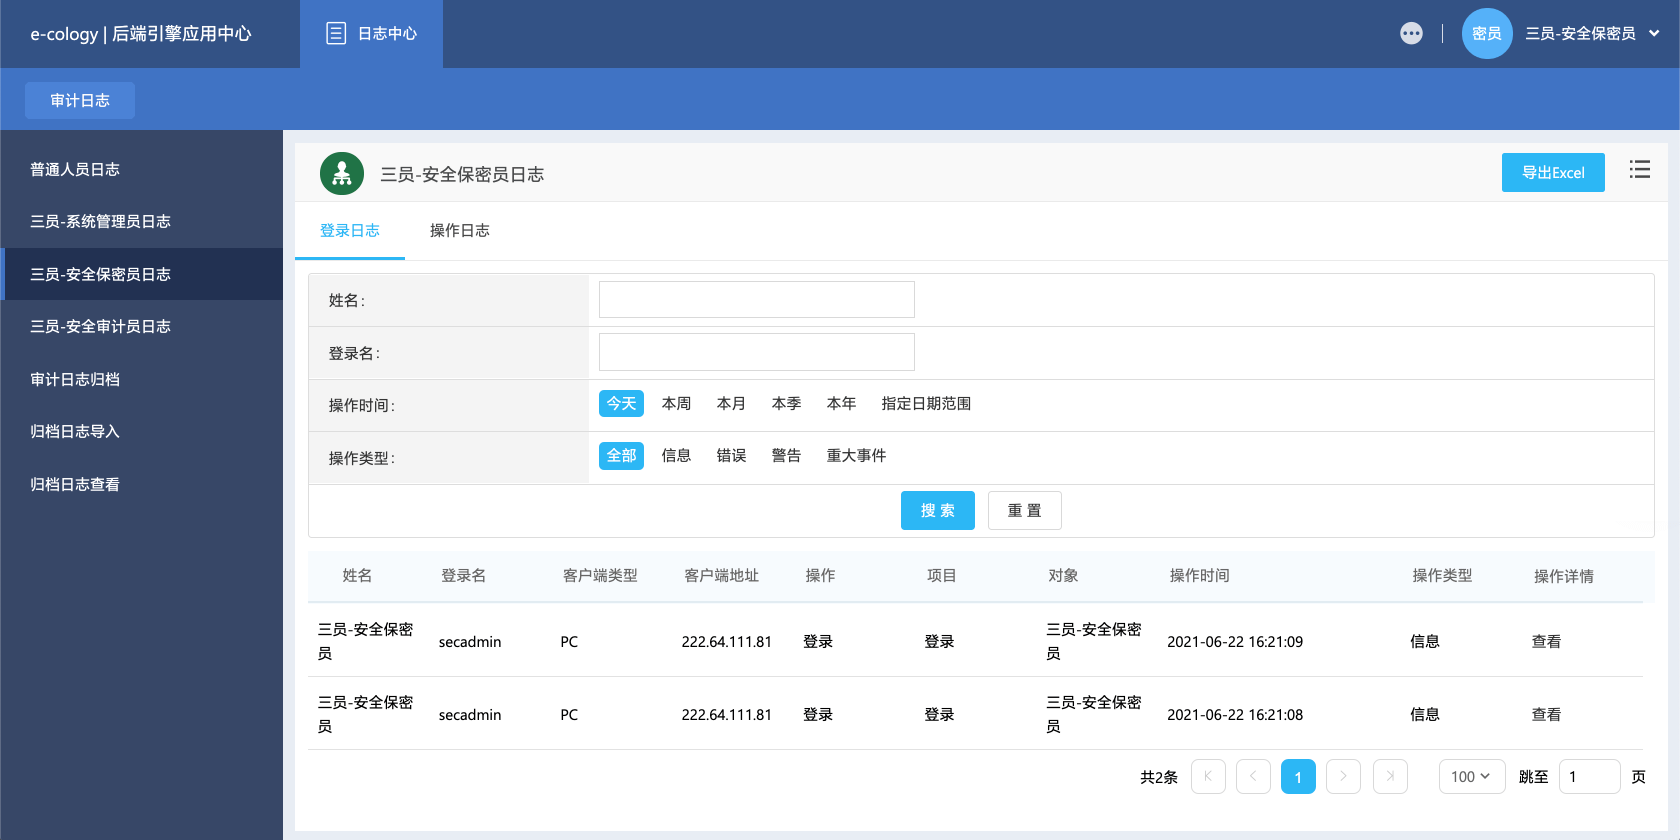The width and height of the screenshot is (1680, 840).
Task: Select 警告 operation type filter
Action: coord(786,455)
